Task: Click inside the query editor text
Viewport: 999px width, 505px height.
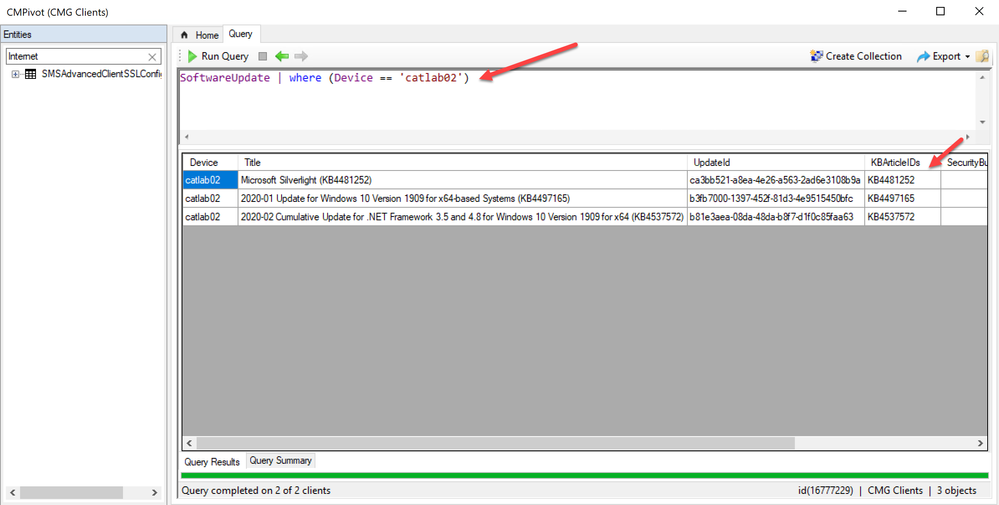Action: [x=324, y=78]
